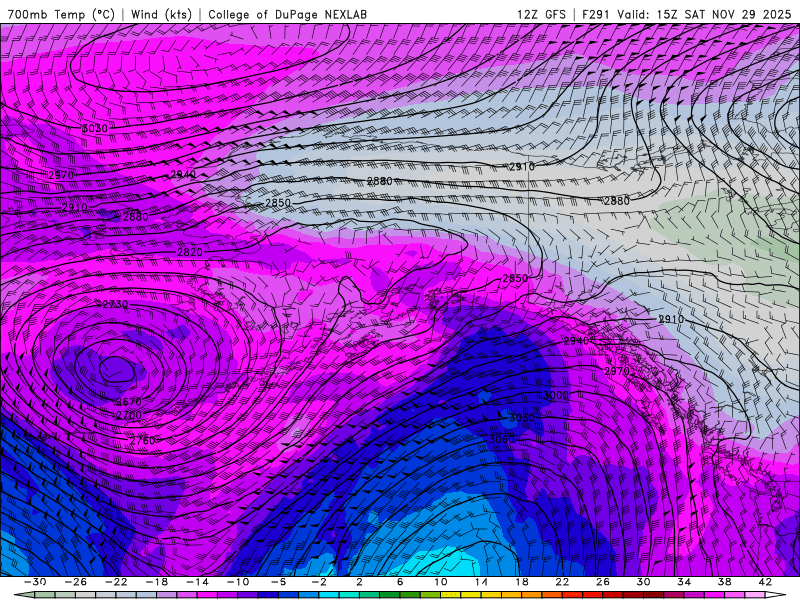Select the 30 colorbar tick label
This screenshot has width=800, height=600.
coord(643,582)
